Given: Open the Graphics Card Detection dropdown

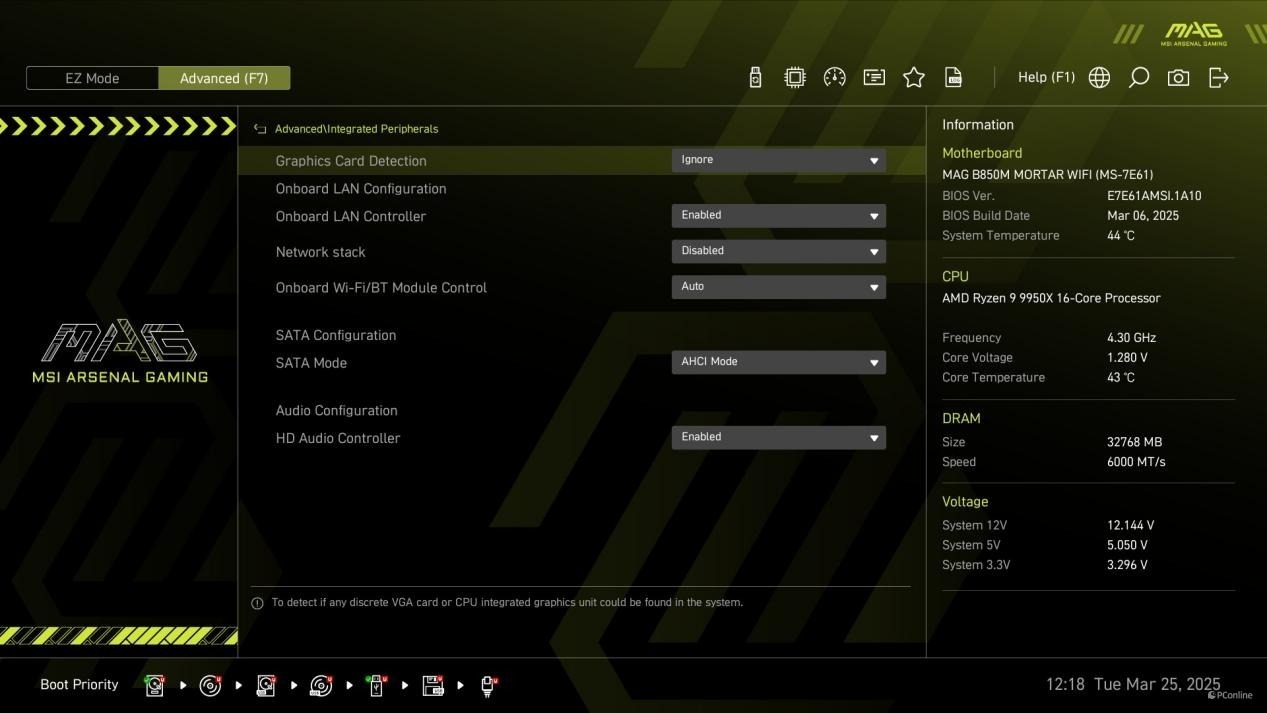Looking at the screenshot, I should click(x=778, y=160).
